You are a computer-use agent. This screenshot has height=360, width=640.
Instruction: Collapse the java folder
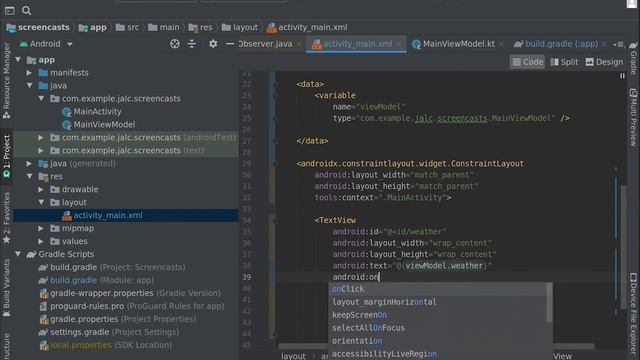[x=29, y=86]
